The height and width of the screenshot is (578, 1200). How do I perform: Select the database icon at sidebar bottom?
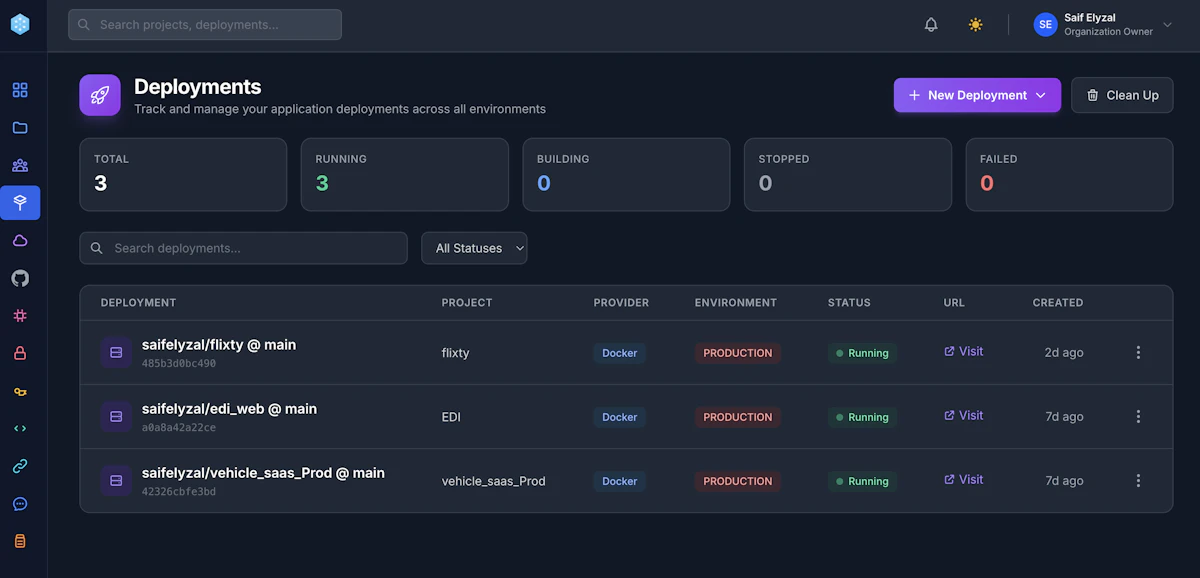click(19, 540)
